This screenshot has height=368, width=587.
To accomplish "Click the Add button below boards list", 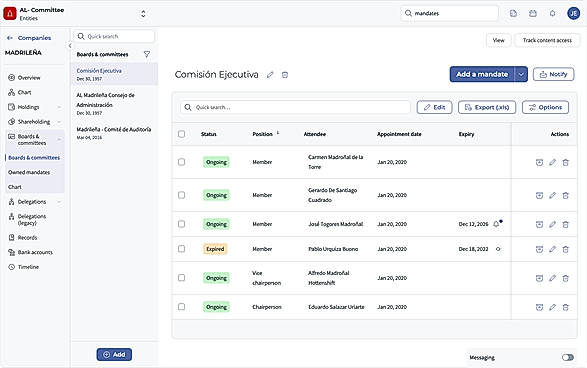I will [114, 355].
